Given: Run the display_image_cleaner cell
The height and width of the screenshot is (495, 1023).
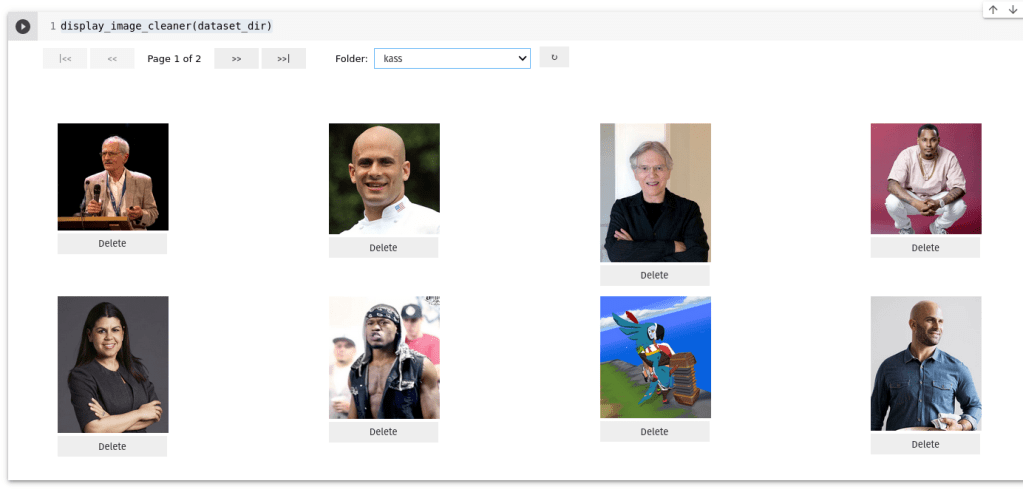Looking at the screenshot, I should [23, 27].
